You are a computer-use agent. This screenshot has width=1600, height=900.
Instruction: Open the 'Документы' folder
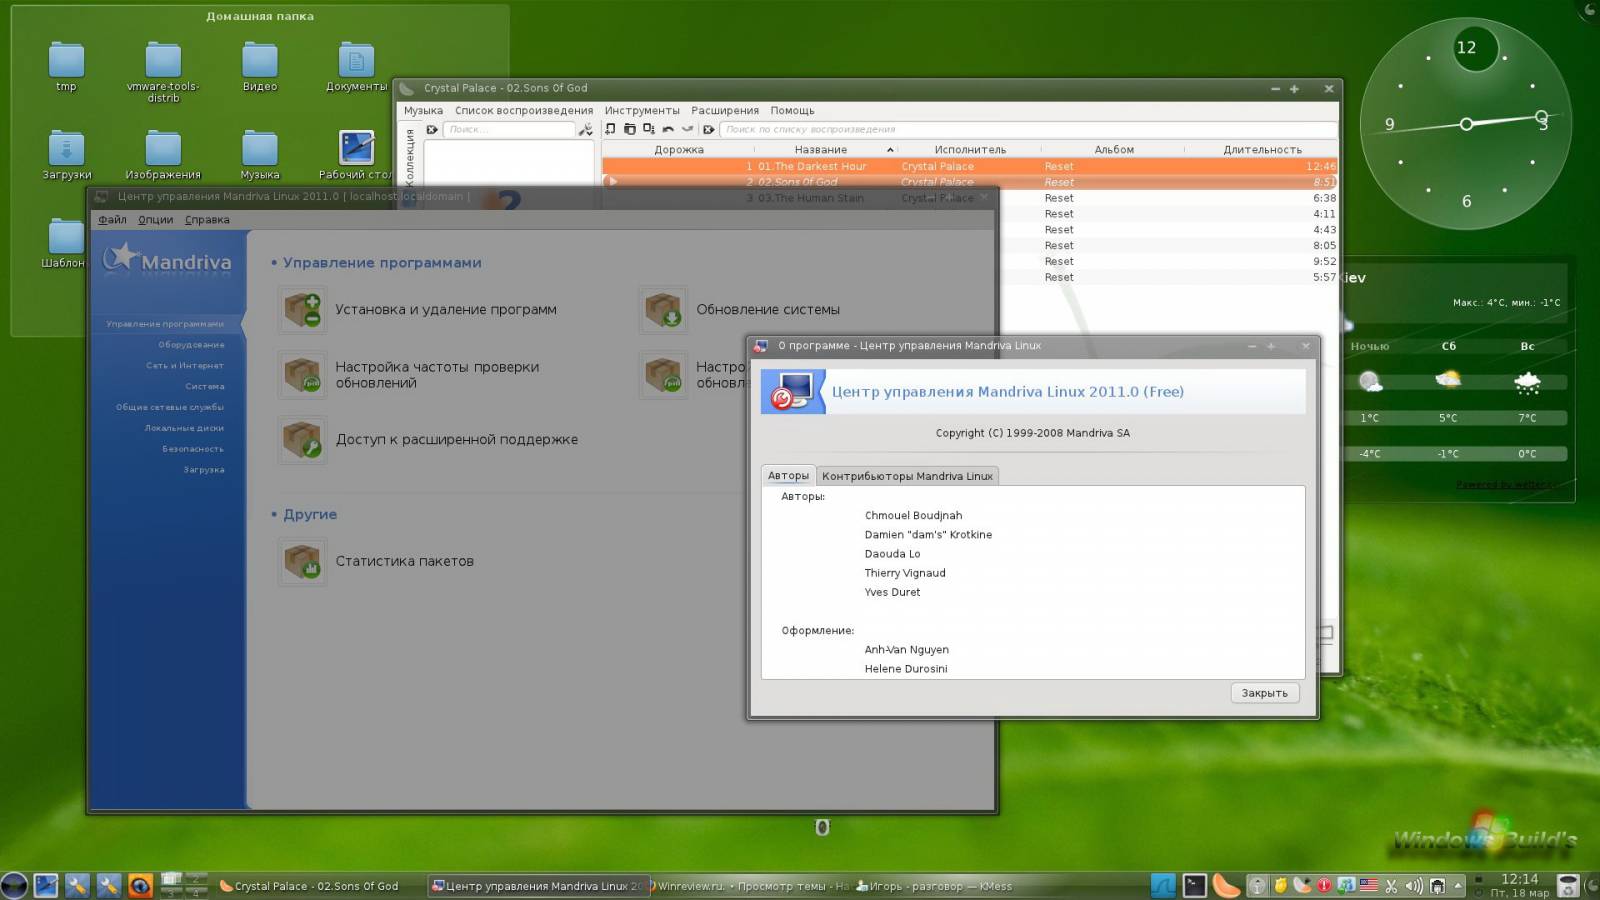(x=356, y=67)
